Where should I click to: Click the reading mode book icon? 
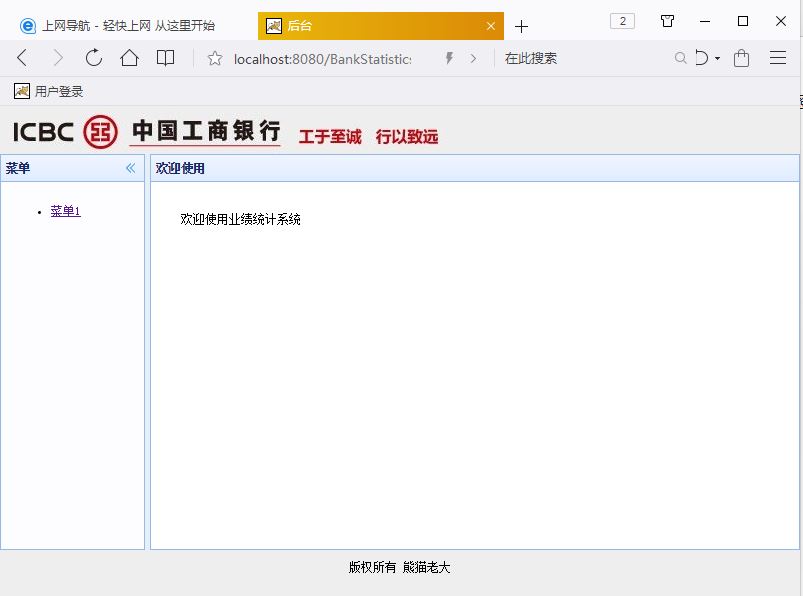[x=165, y=58]
